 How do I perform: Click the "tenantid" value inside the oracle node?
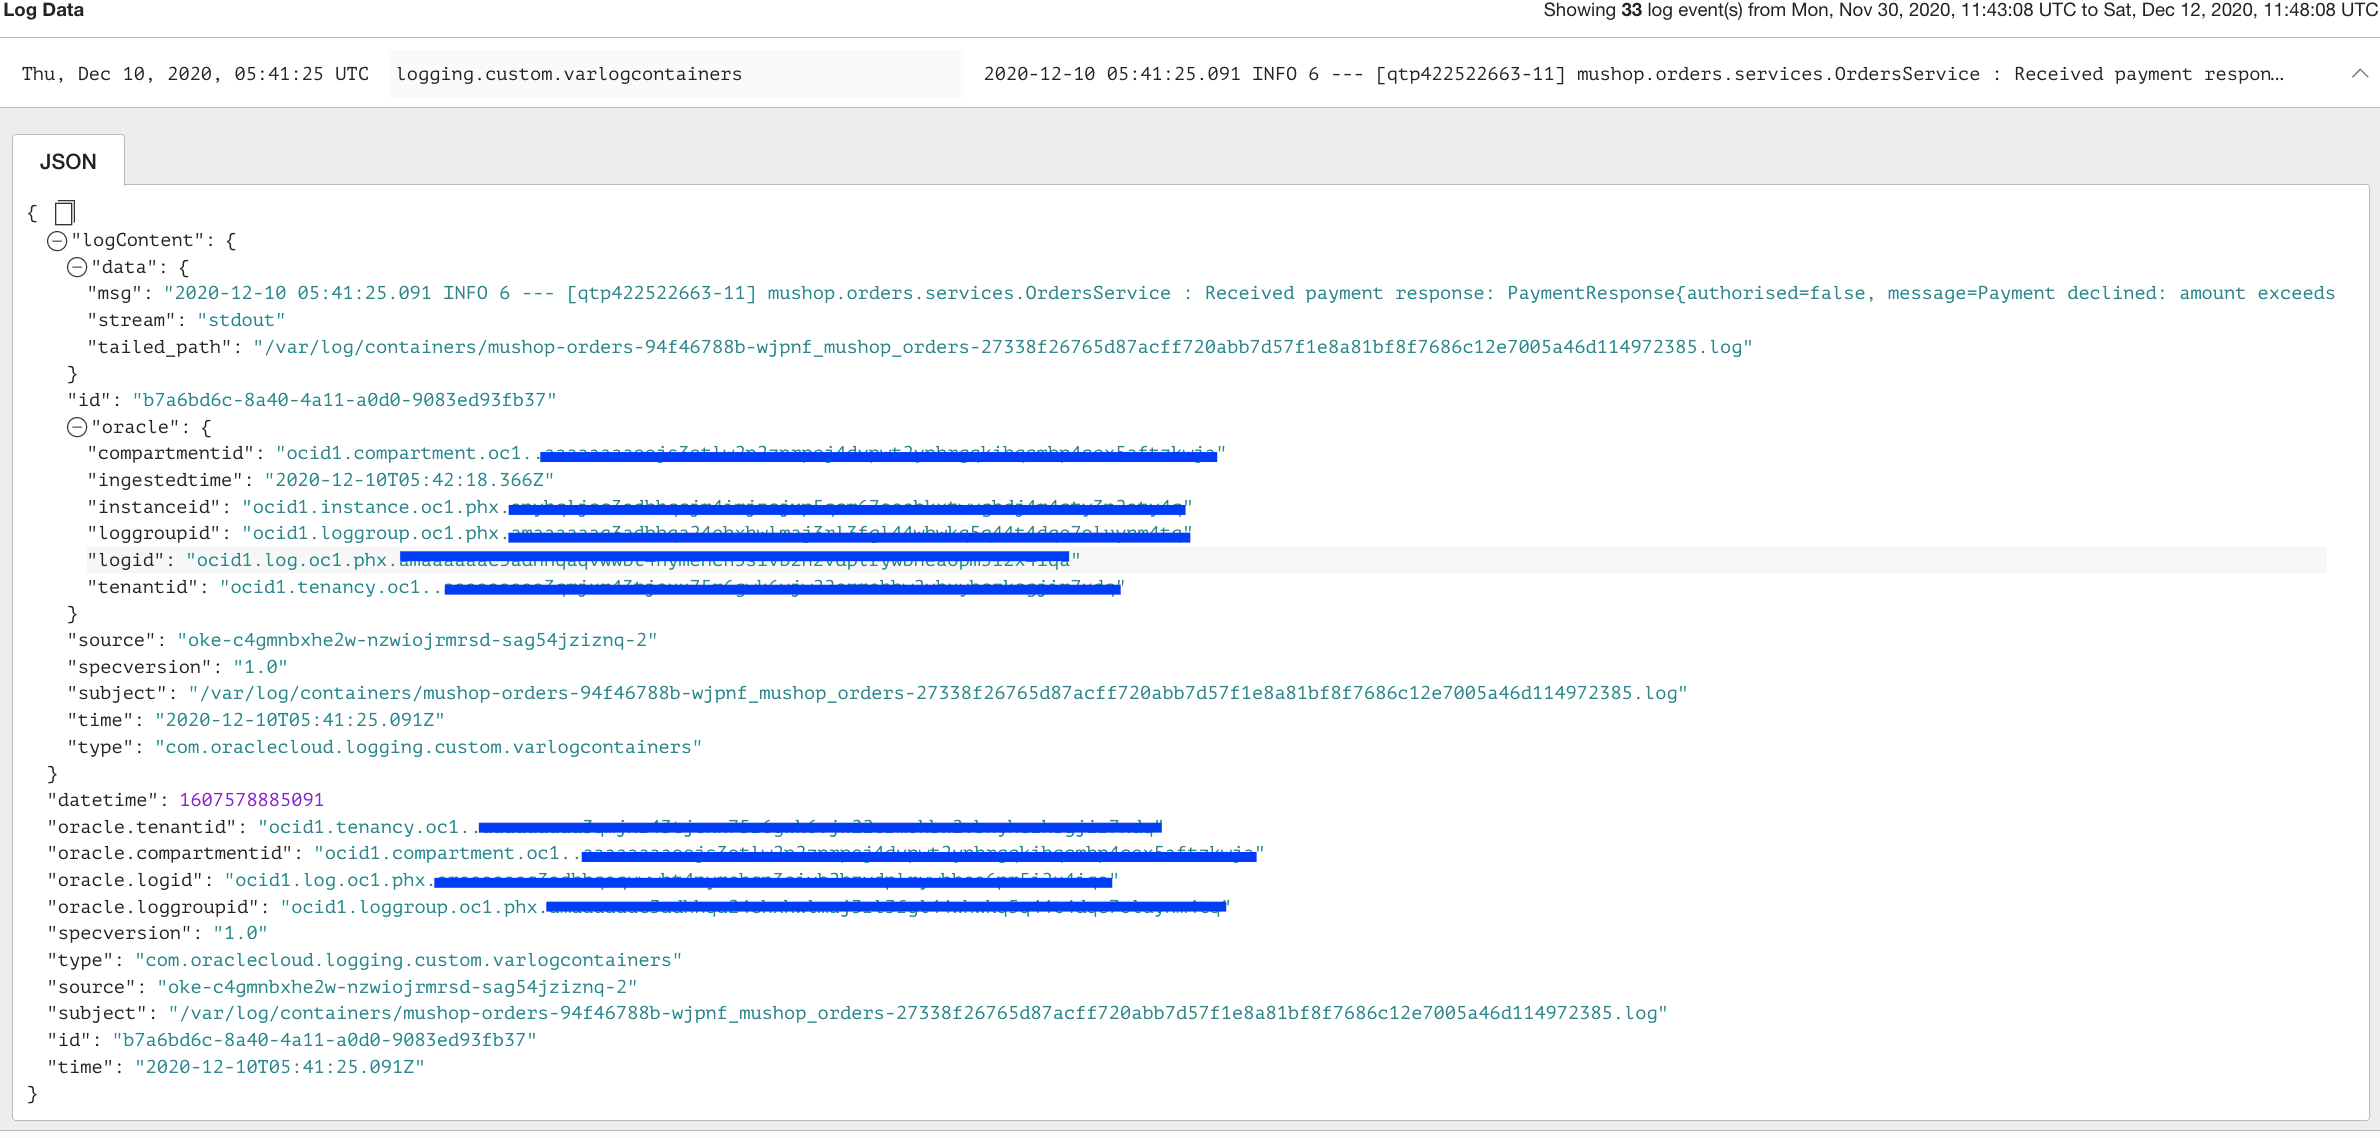(673, 587)
